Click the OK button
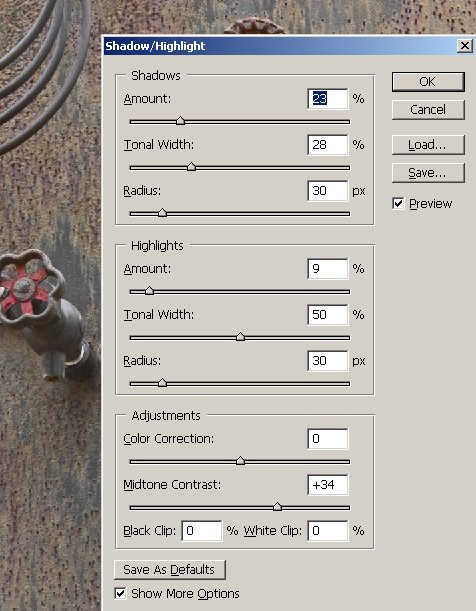This screenshot has width=476, height=611. (428, 82)
